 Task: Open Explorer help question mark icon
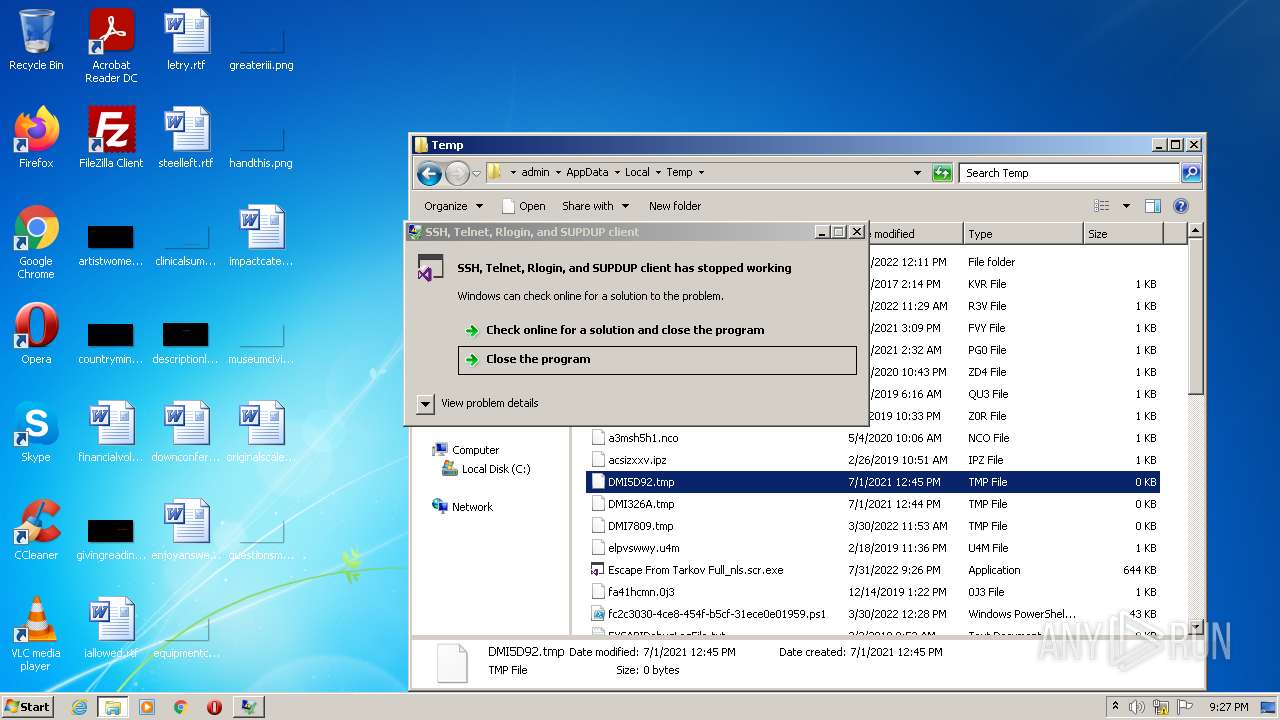[x=1180, y=206]
